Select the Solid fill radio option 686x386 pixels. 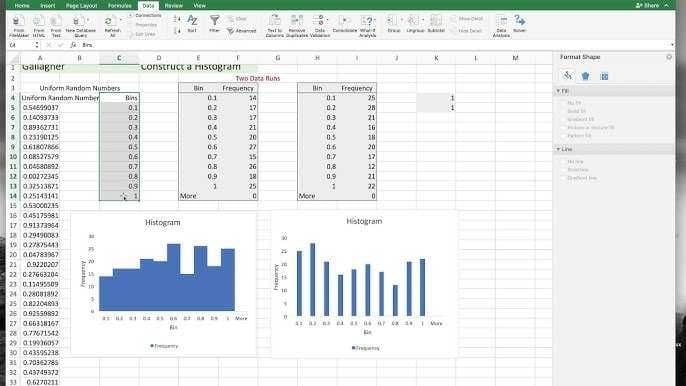pyautogui.click(x=563, y=111)
